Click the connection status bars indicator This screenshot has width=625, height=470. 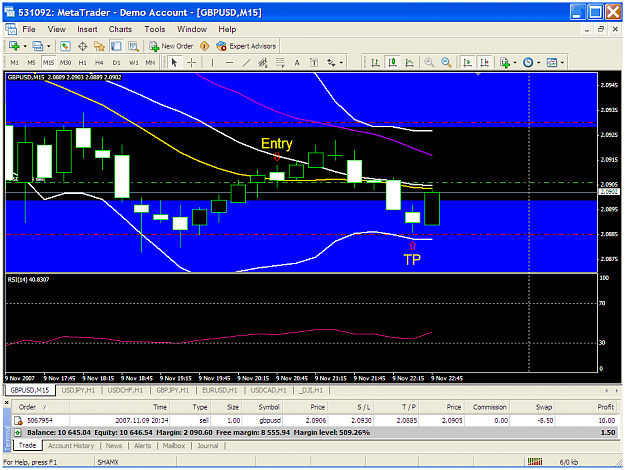pyautogui.click(x=535, y=462)
